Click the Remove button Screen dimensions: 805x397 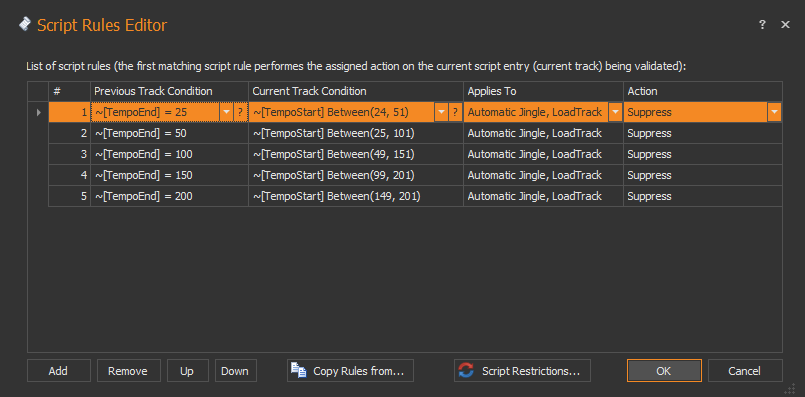(128, 370)
